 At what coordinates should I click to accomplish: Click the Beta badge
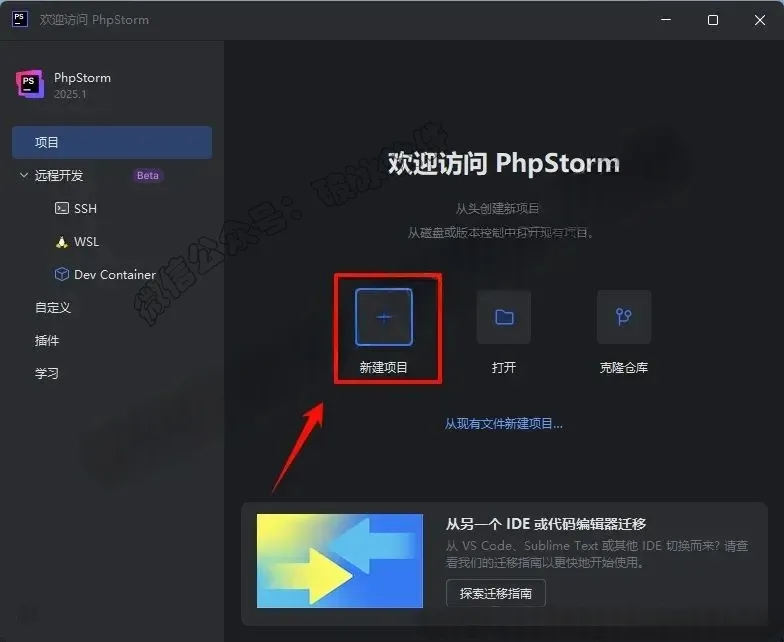coord(148,176)
